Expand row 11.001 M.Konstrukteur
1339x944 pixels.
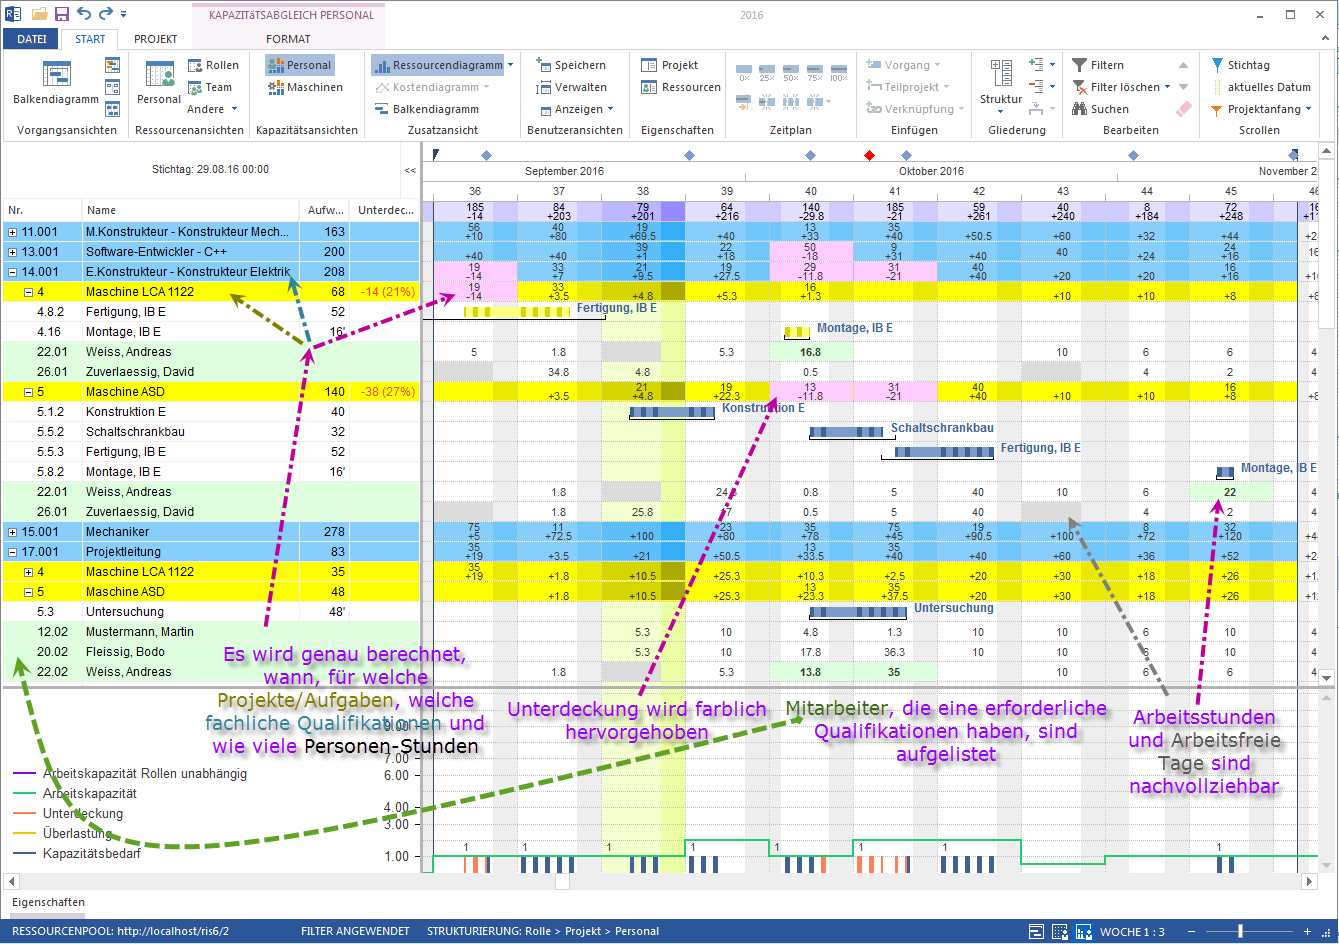click(x=13, y=232)
